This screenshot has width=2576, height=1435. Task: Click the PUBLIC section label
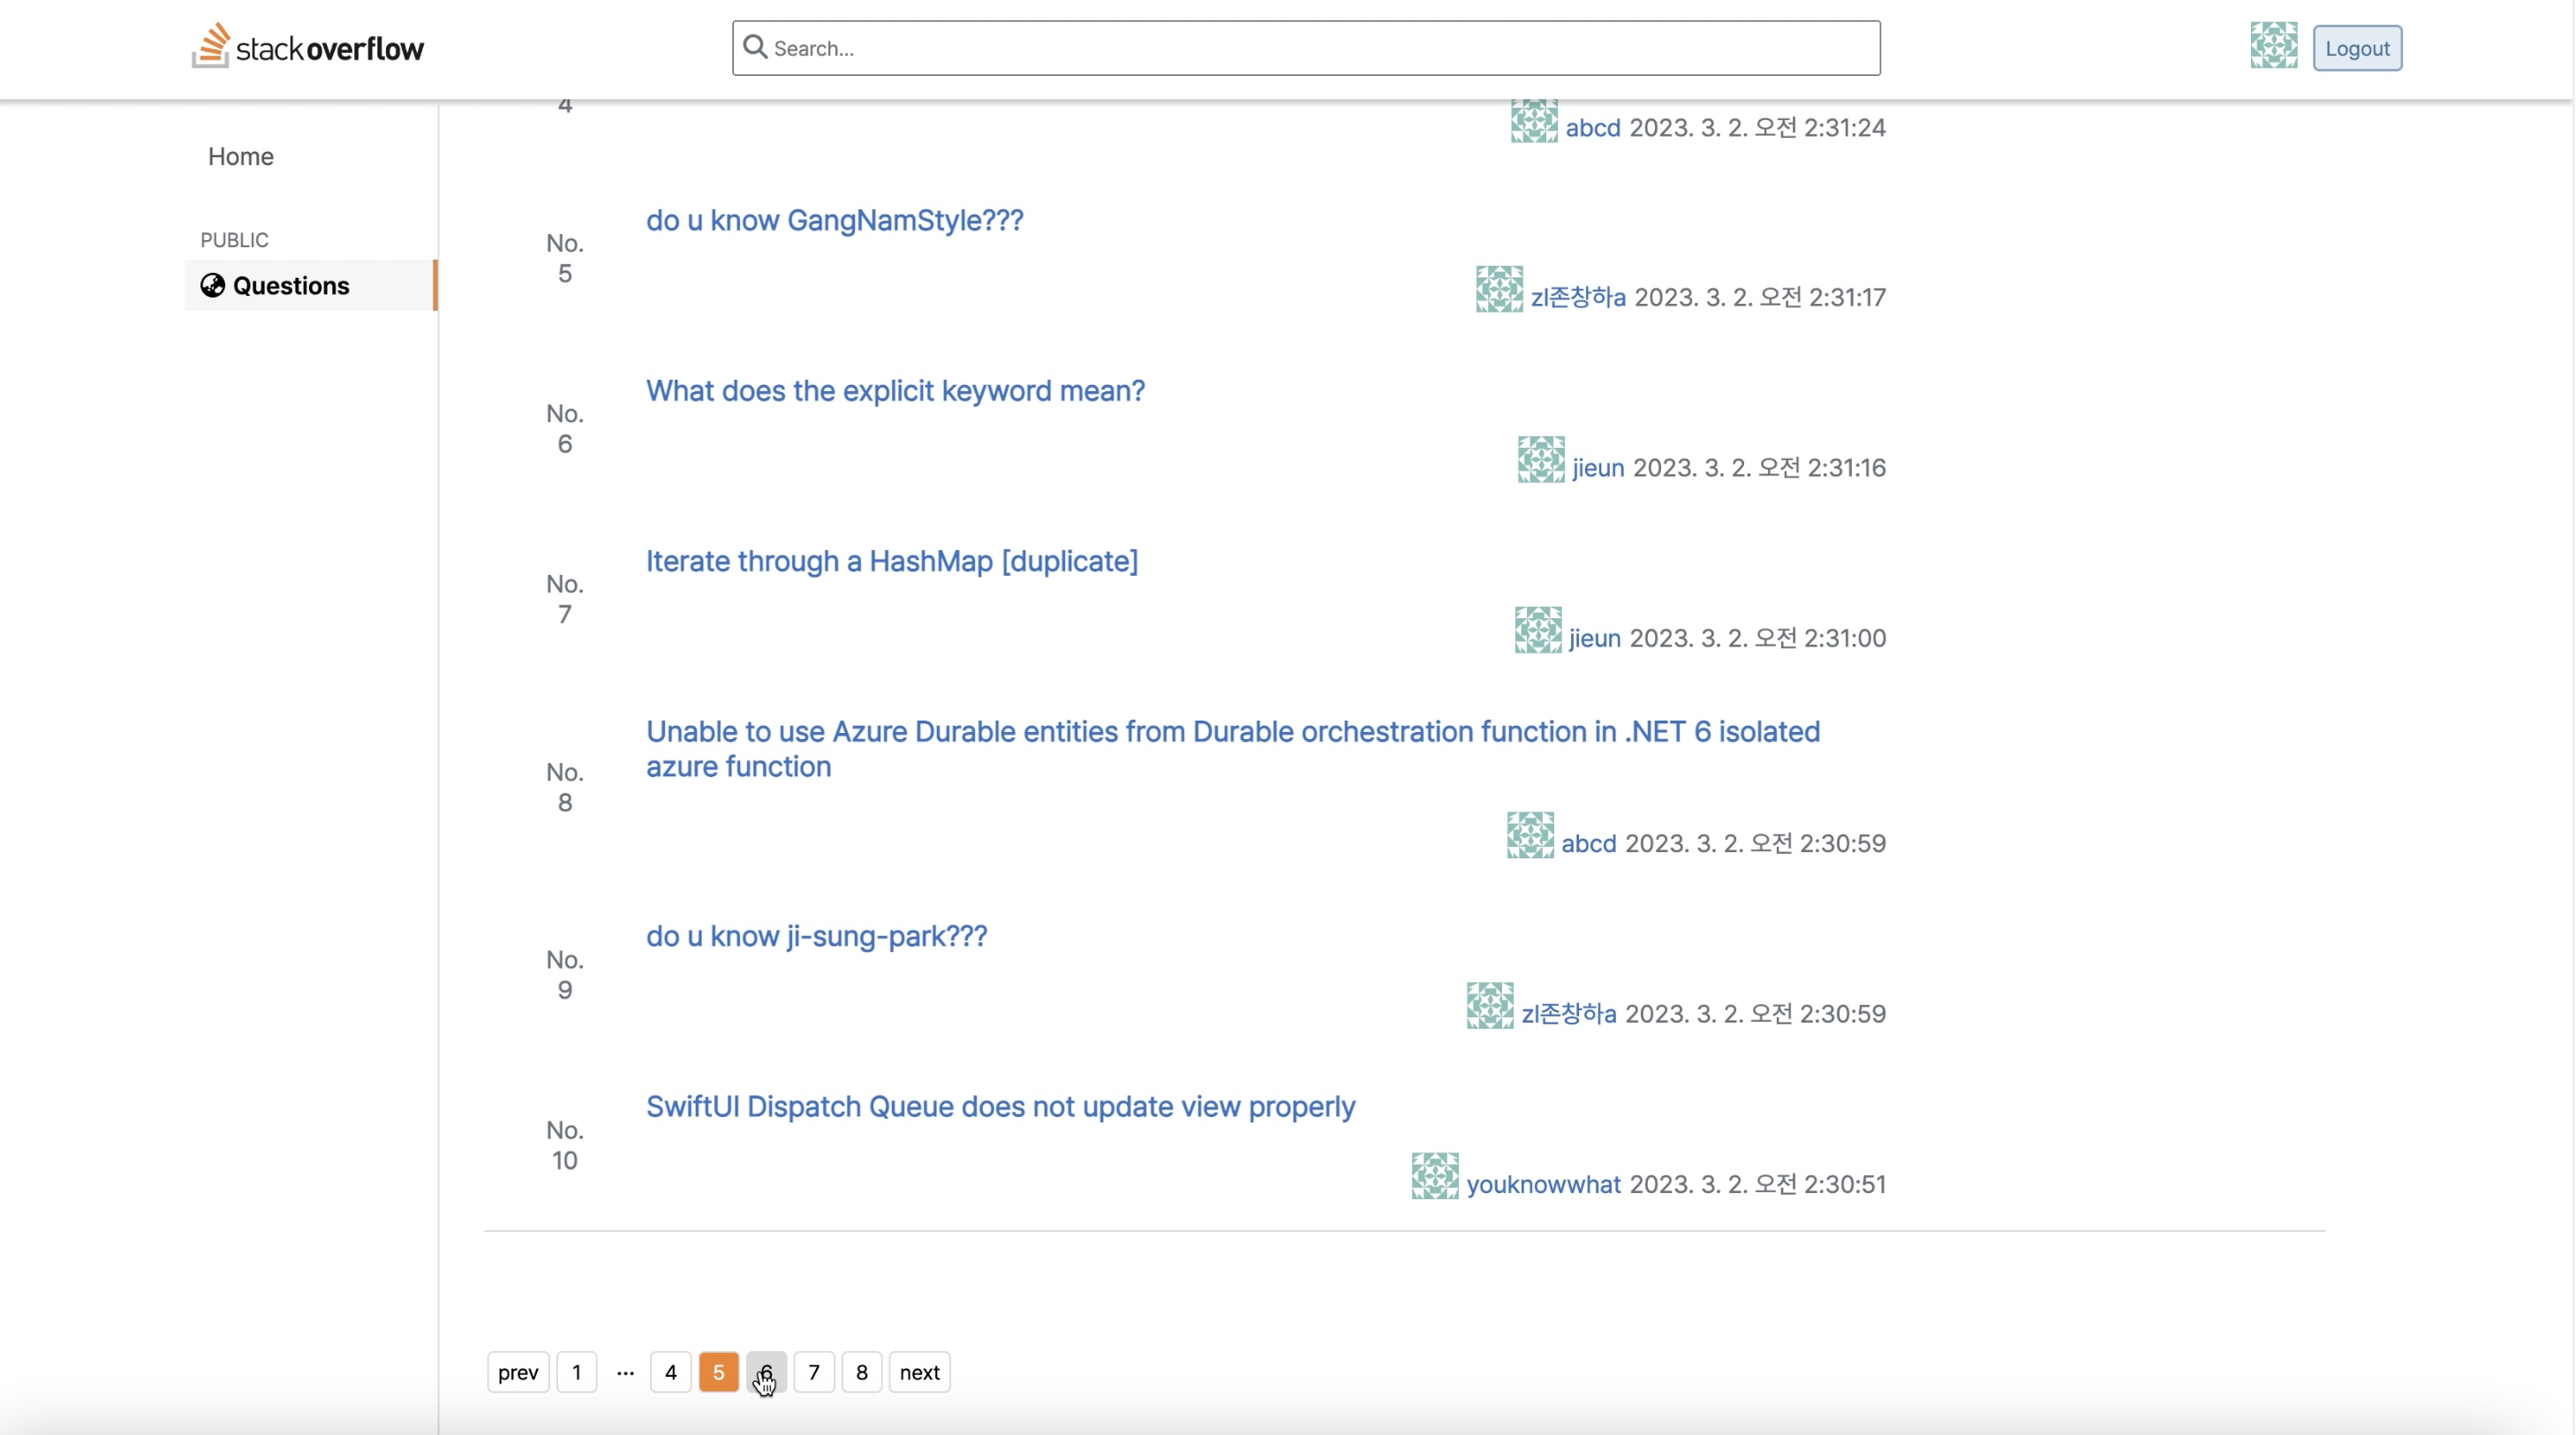tap(234, 240)
